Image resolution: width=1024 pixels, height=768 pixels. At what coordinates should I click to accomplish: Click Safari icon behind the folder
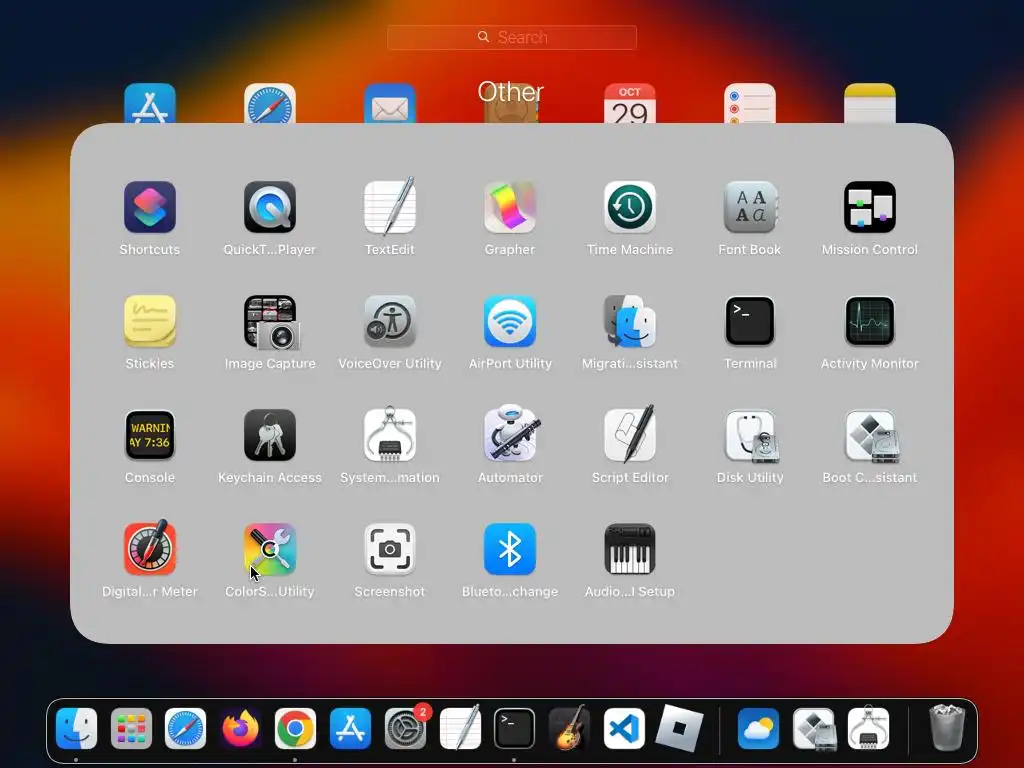coord(270,103)
